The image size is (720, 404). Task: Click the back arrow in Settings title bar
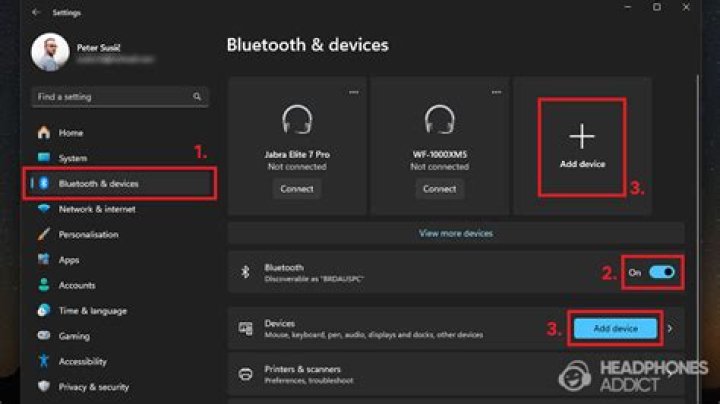click(x=37, y=13)
